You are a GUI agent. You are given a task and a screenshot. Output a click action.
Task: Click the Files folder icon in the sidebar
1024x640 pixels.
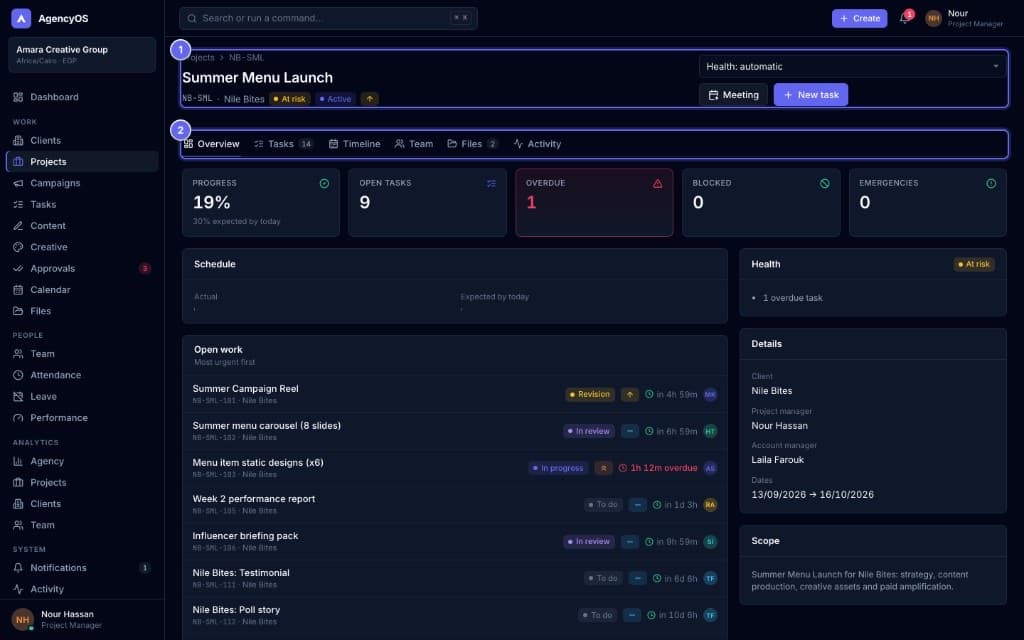18,312
